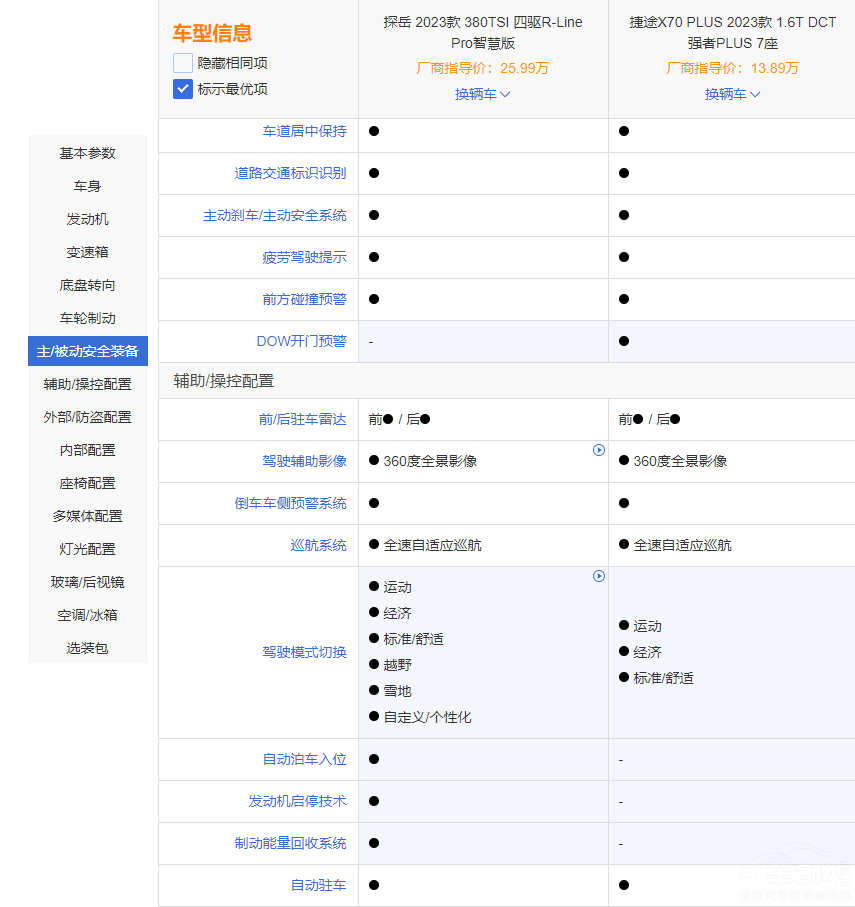Viewport: 855px width, 907px height.
Task: Go to 辅助/操控配置 in sidebar
Action: [x=88, y=384]
